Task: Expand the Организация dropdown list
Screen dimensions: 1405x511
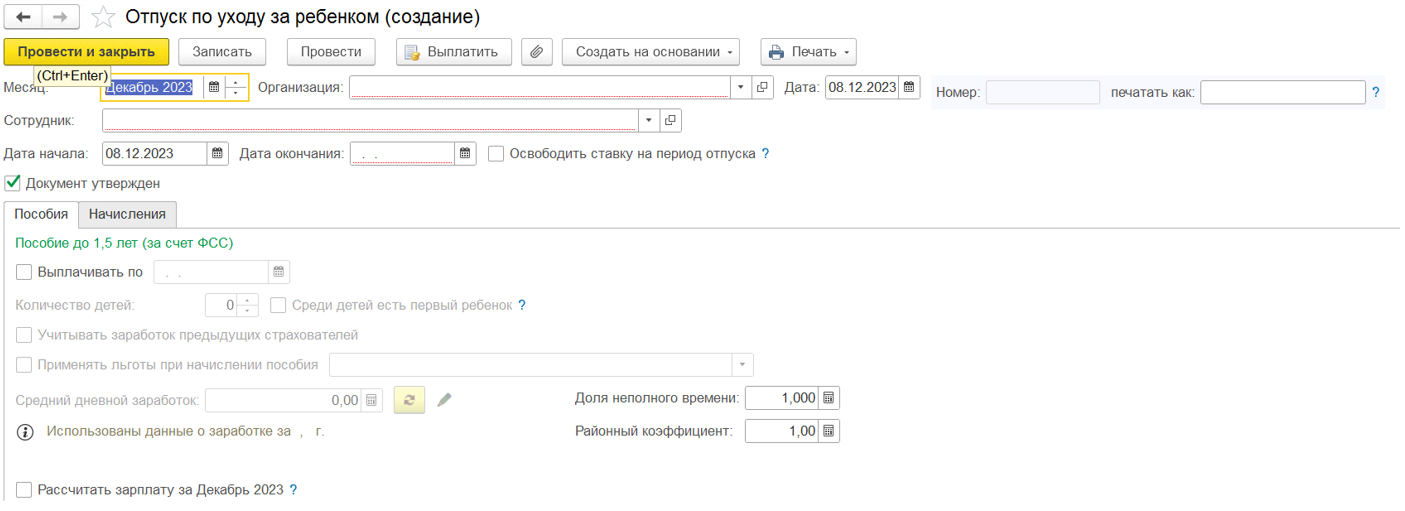Action: click(x=741, y=88)
